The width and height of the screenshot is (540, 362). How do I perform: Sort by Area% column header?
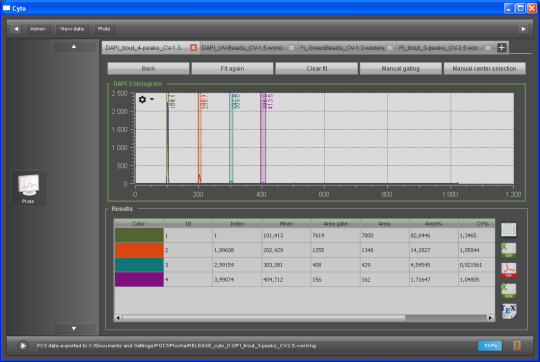coord(434,224)
